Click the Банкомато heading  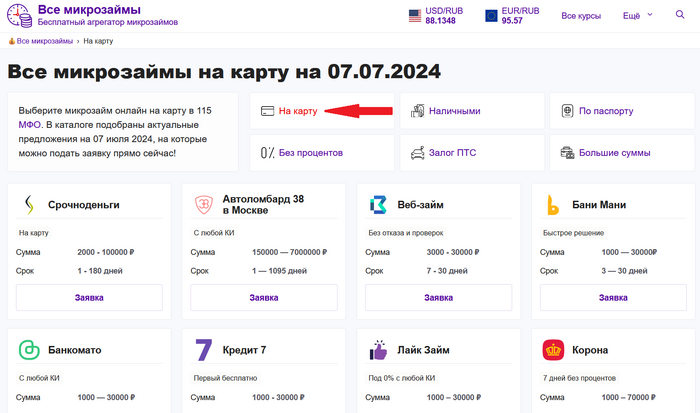click(x=75, y=350)
